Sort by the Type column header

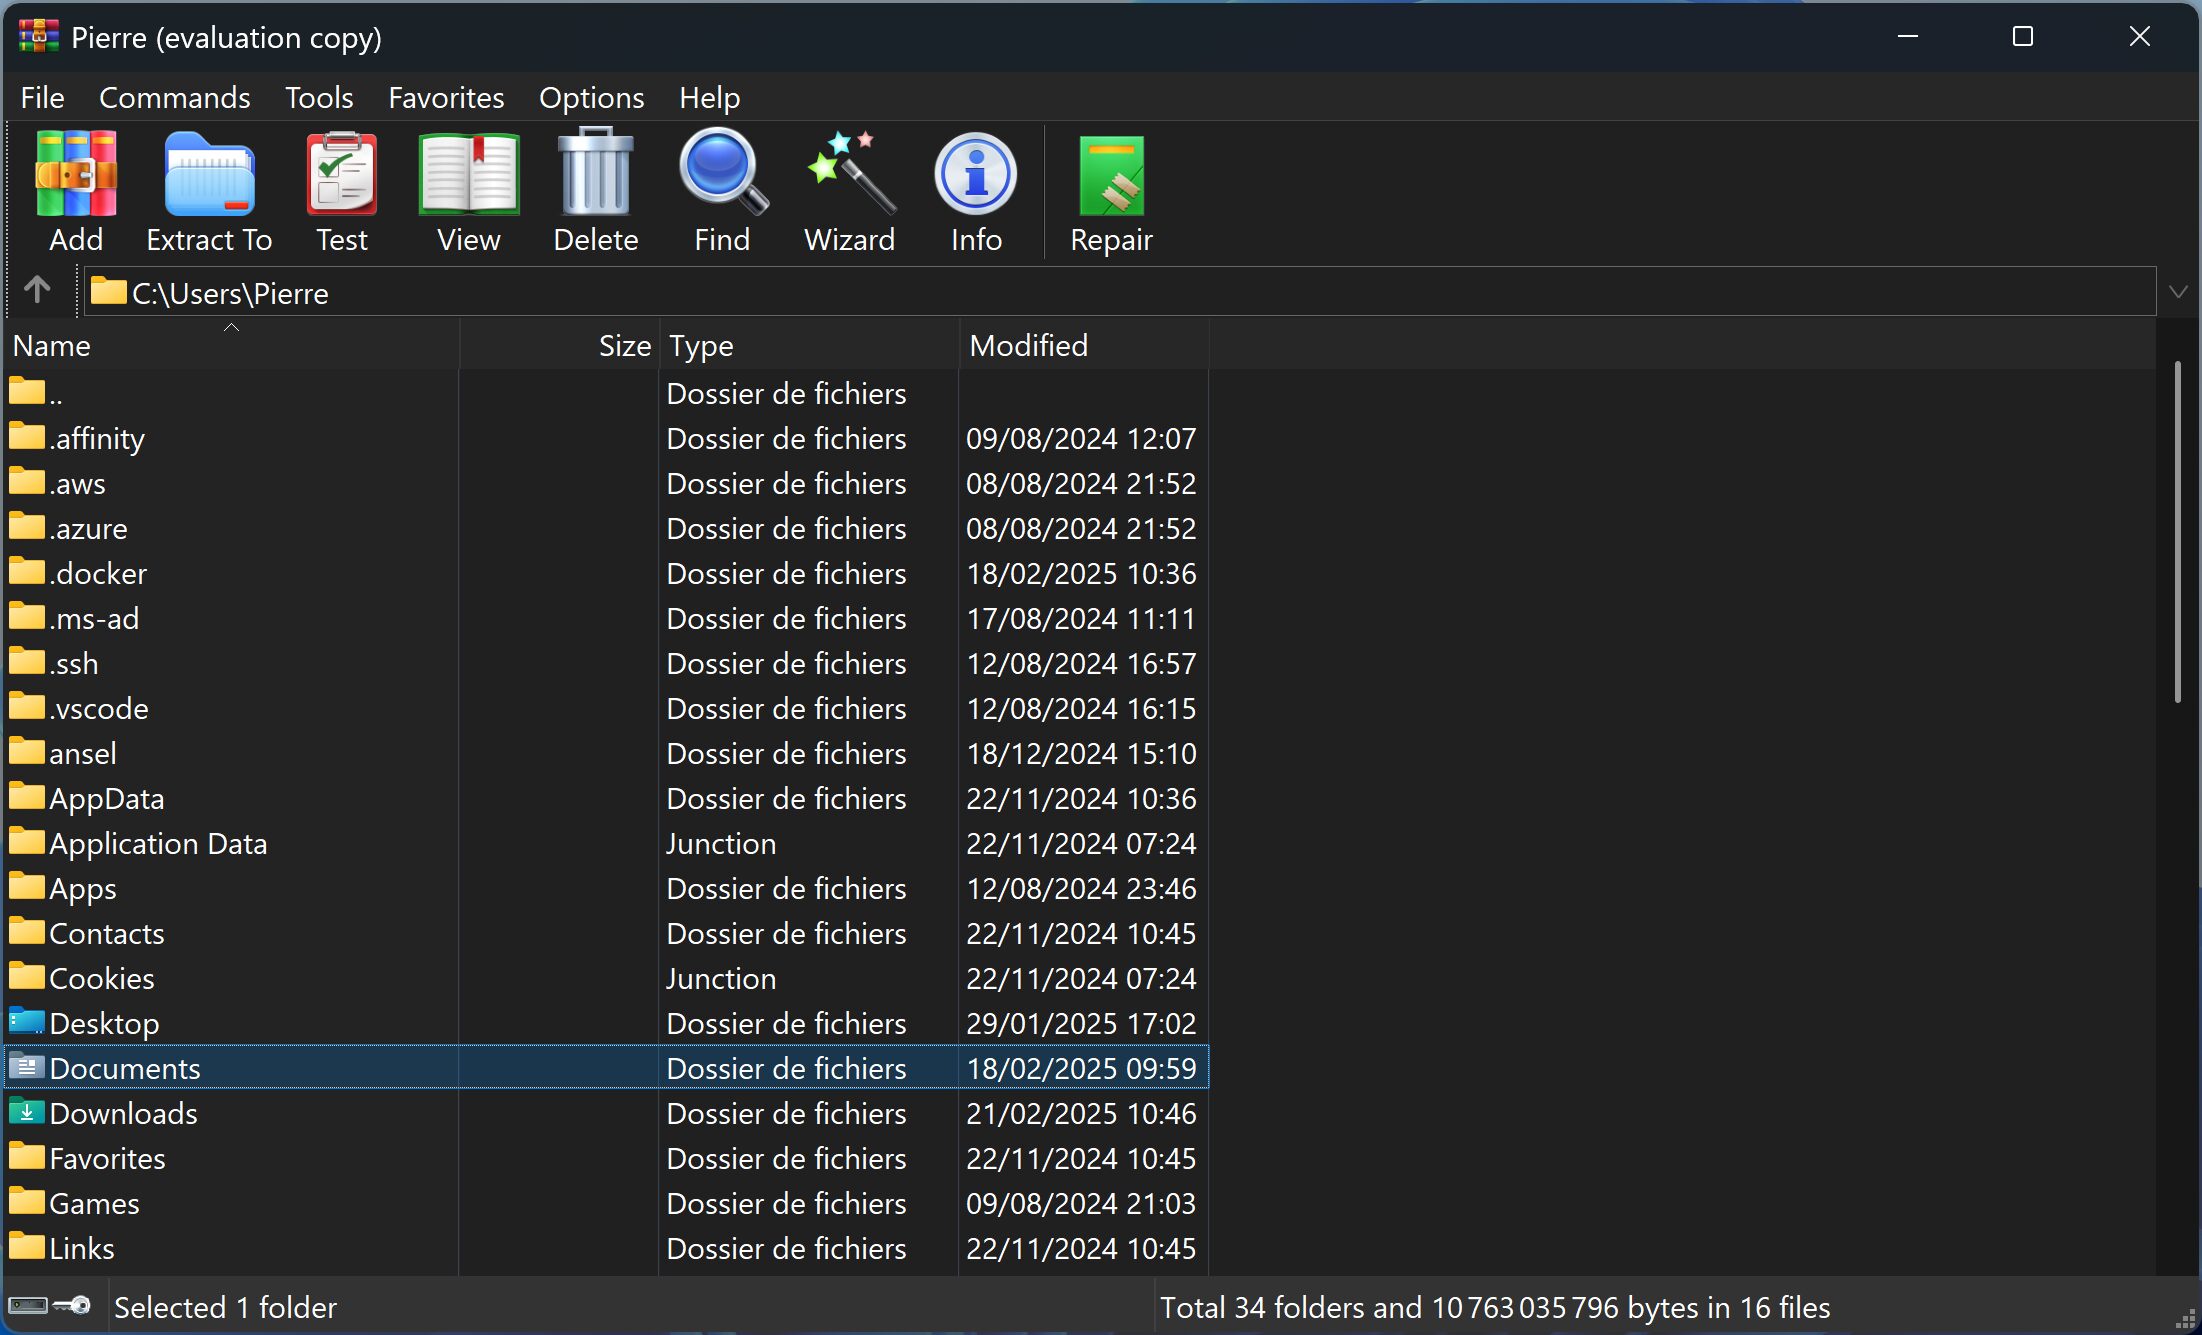coord(809,345)
